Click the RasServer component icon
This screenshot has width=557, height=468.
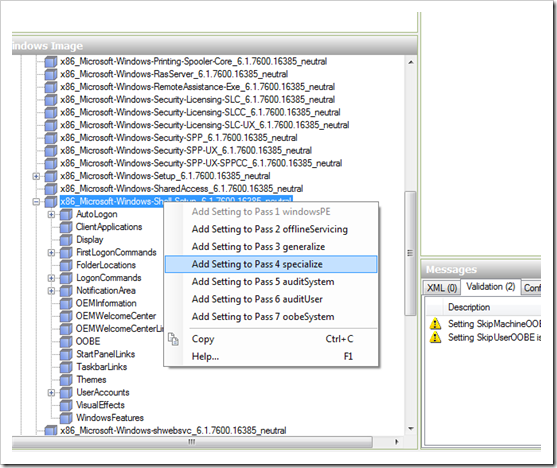tap(50, 74)
